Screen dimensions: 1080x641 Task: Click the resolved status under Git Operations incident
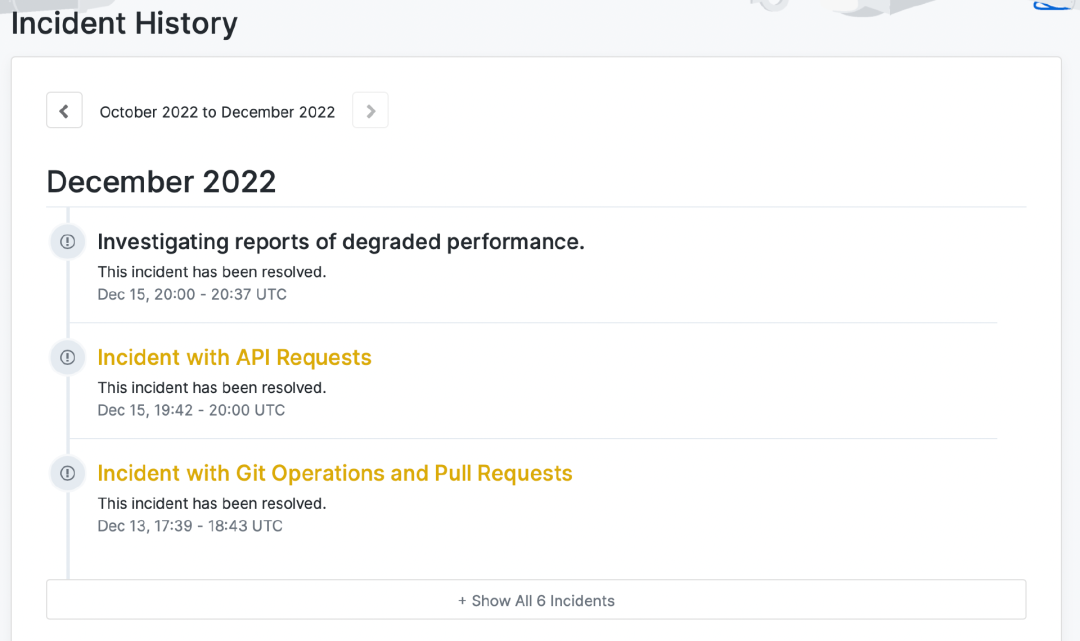click(211, 503)
